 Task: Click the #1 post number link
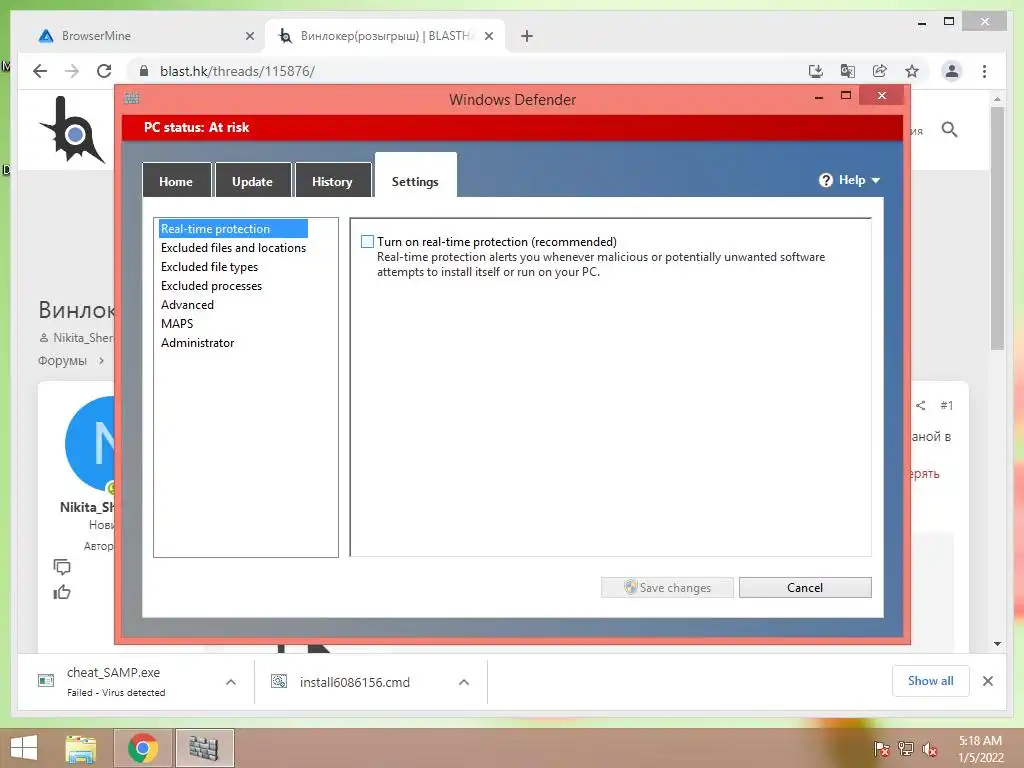coord(947,406)
